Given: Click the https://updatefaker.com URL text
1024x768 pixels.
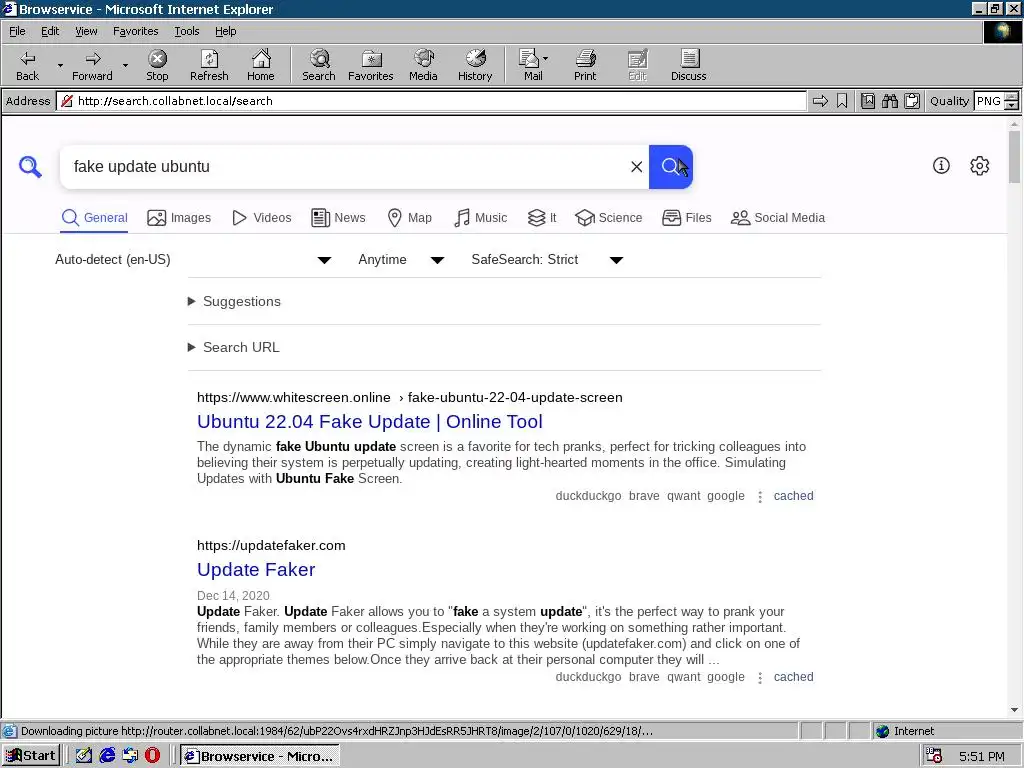Looking at the screenshot, I should pyautogui.click(x=271, y=545).
